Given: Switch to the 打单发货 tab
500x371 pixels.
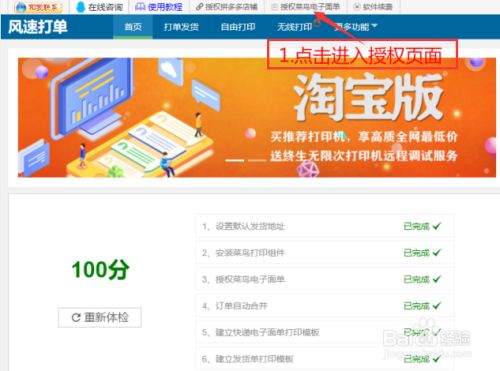Looking at the screenshot, I should point(181,27).
